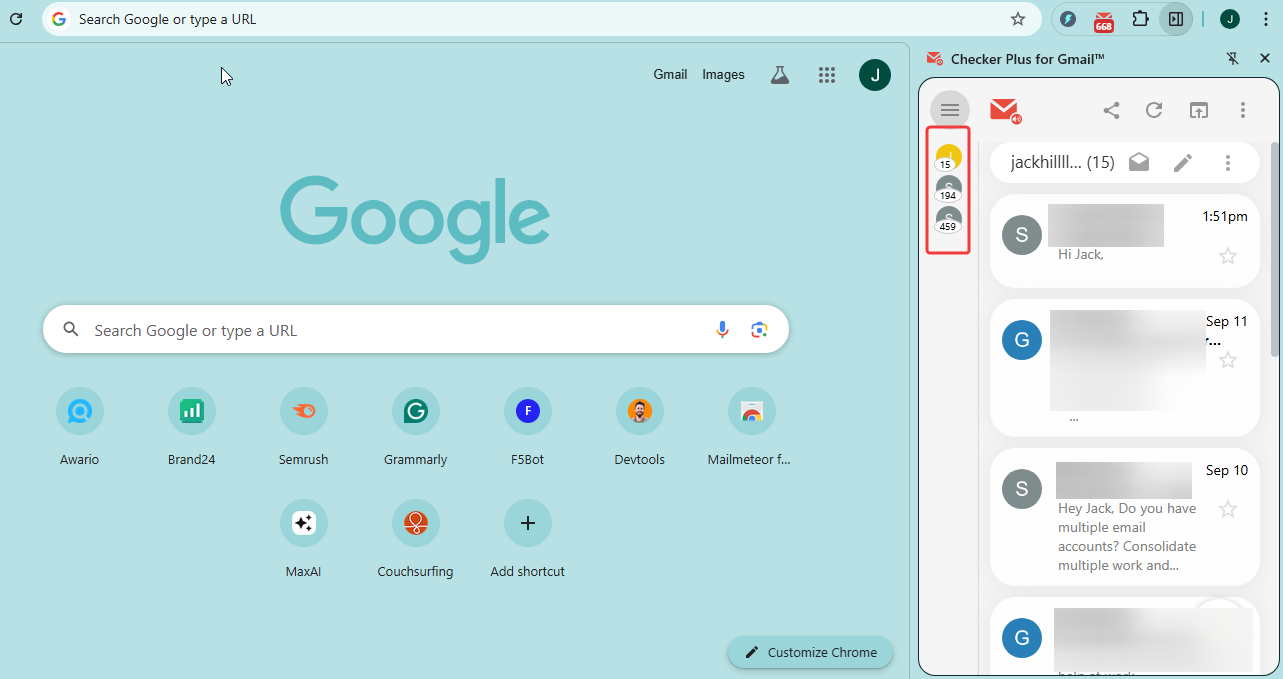Open the Checker Plus hamburger menu
The width and height of the screenshot is (1283, 679).
(949, 110)
